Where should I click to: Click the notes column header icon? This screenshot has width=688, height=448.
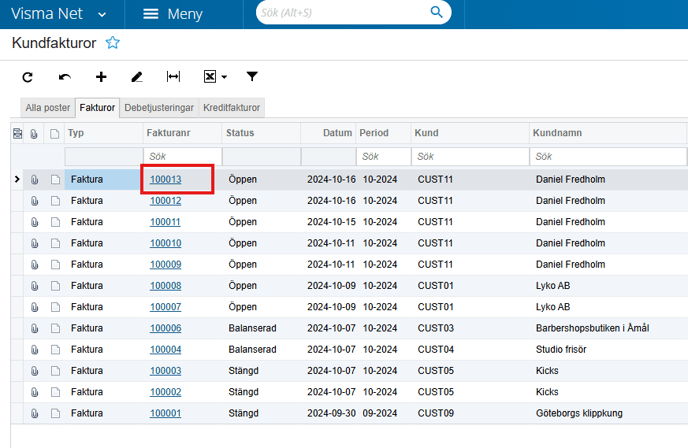coord(54,134)
